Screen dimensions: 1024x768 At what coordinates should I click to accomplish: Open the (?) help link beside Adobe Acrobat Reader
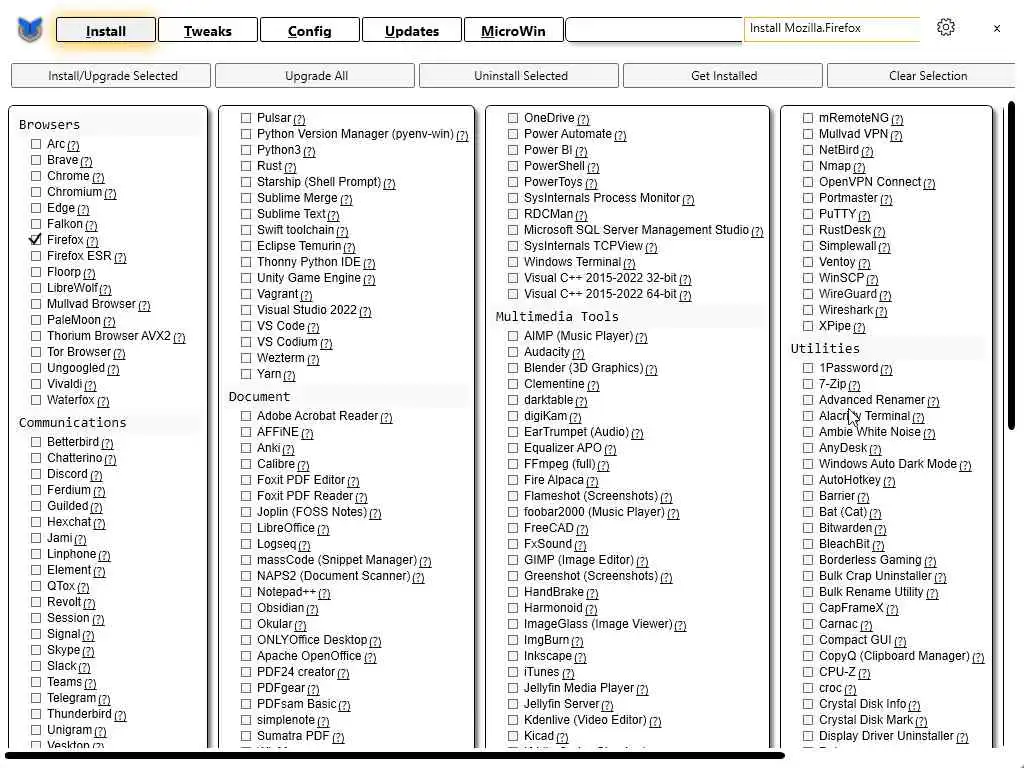click(387, 418)
